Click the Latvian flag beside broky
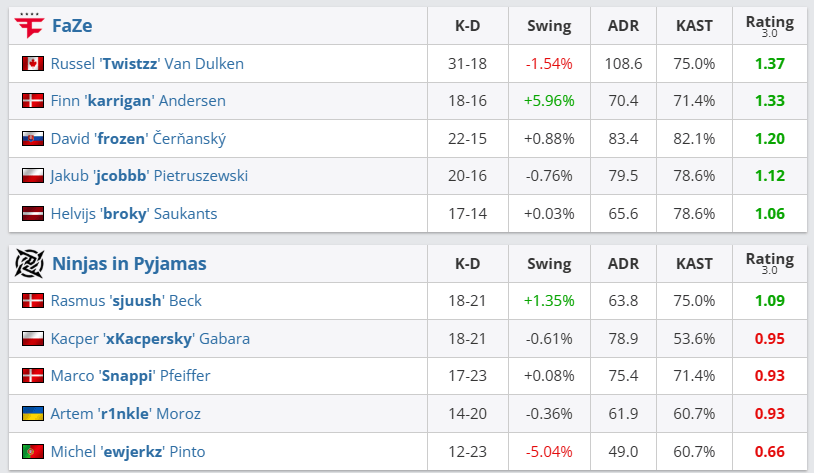814x473 pixels. click(32, 213)
